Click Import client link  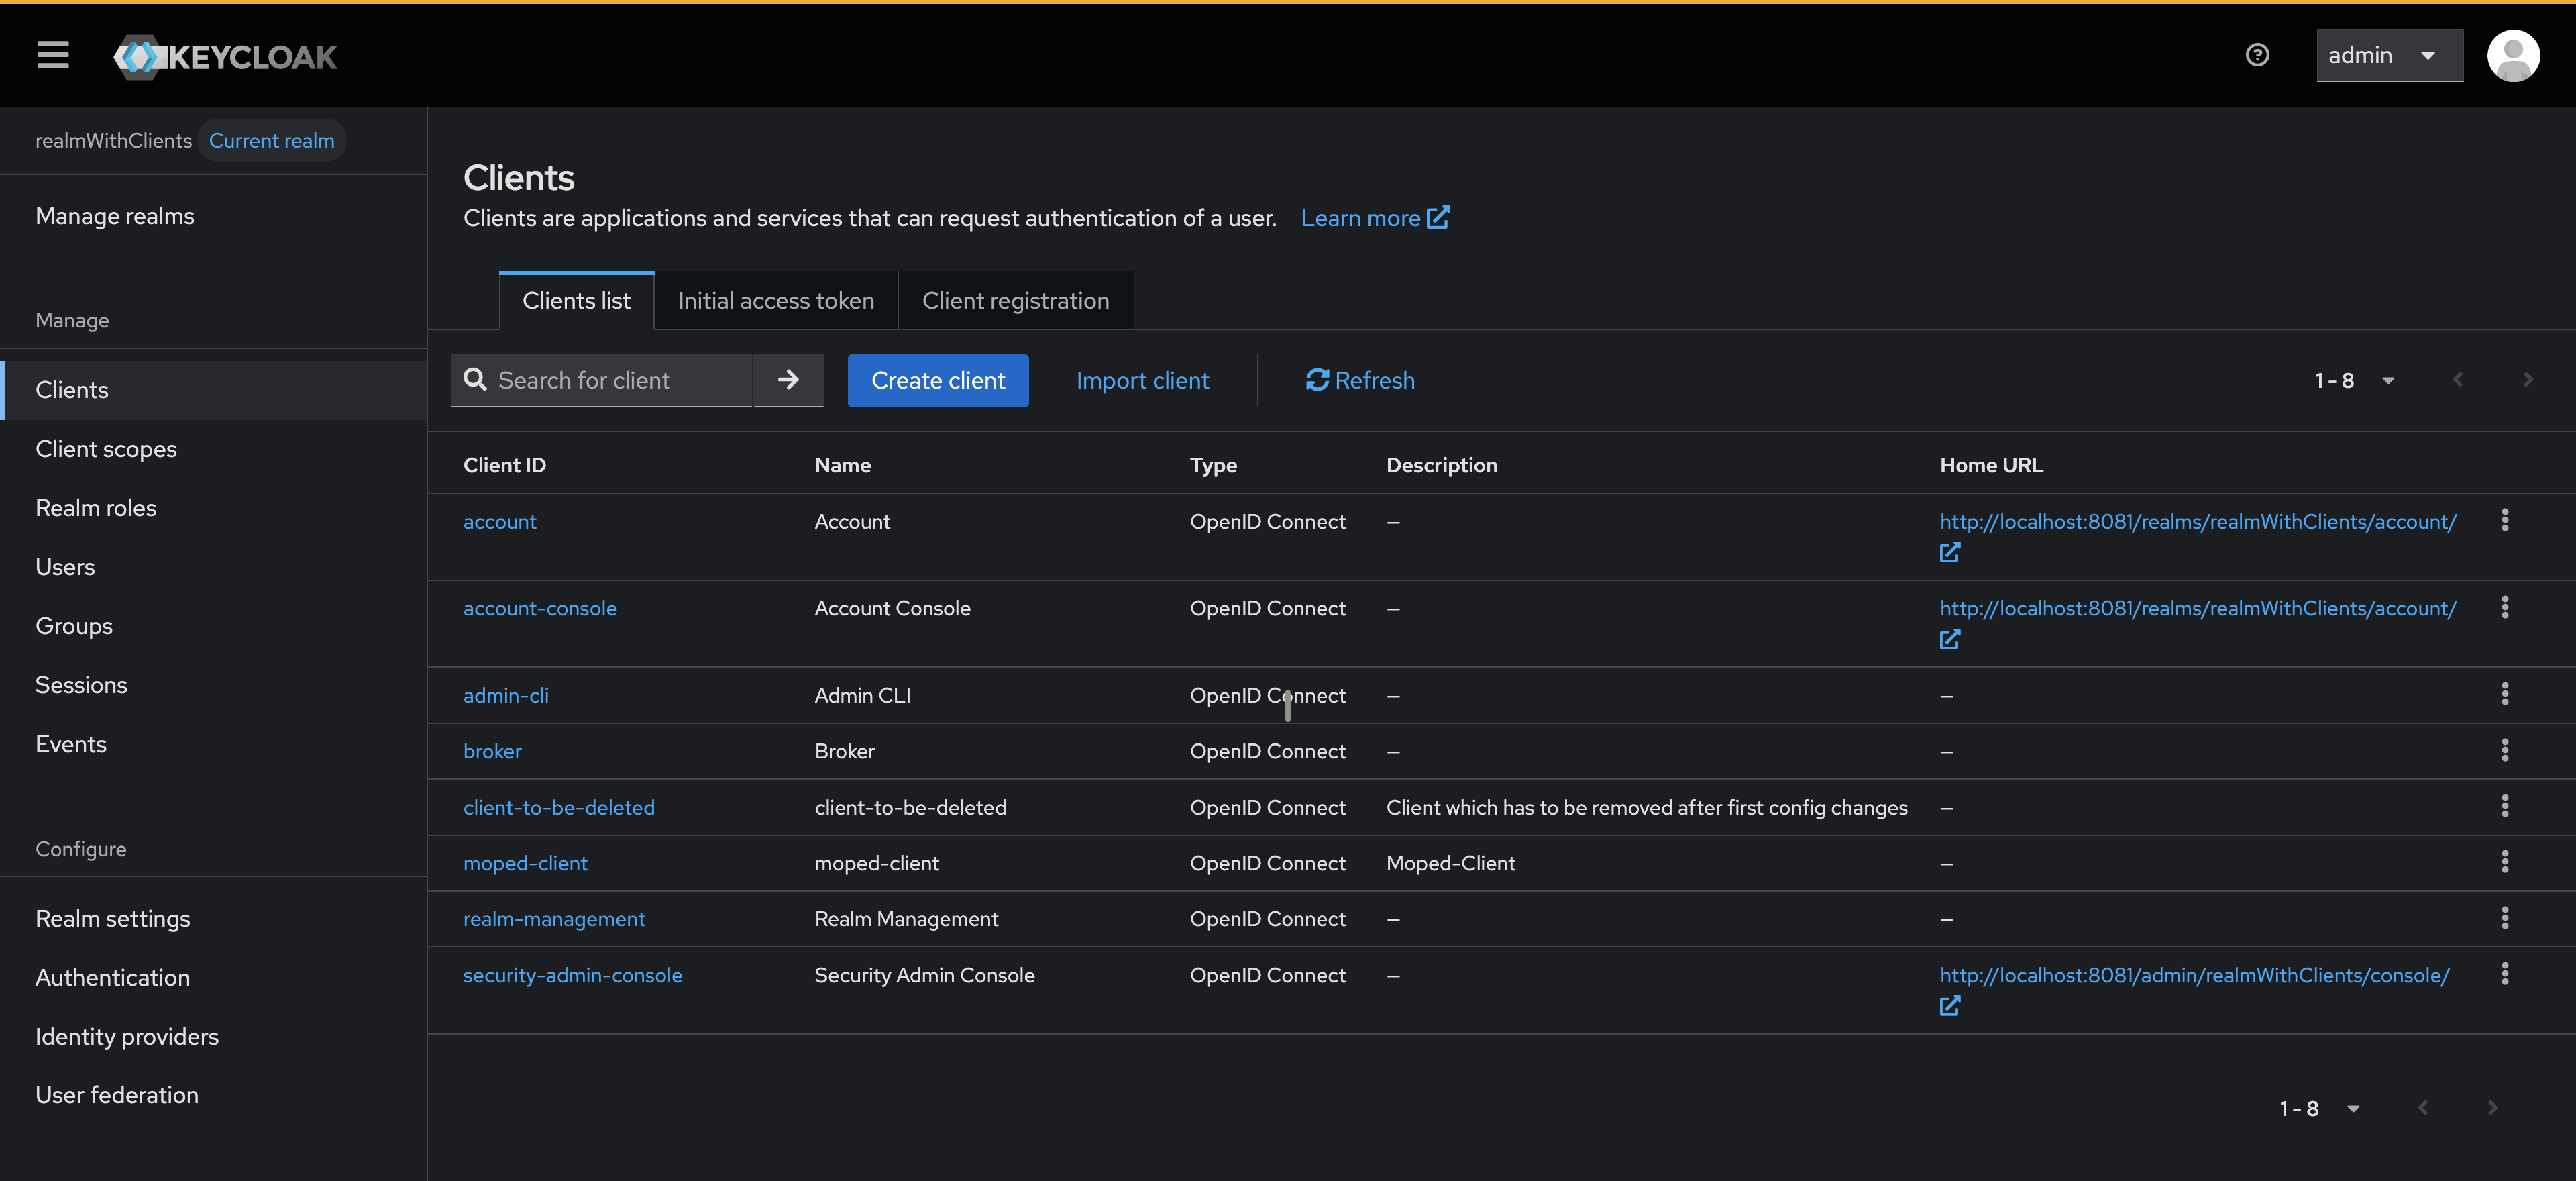1142,380
